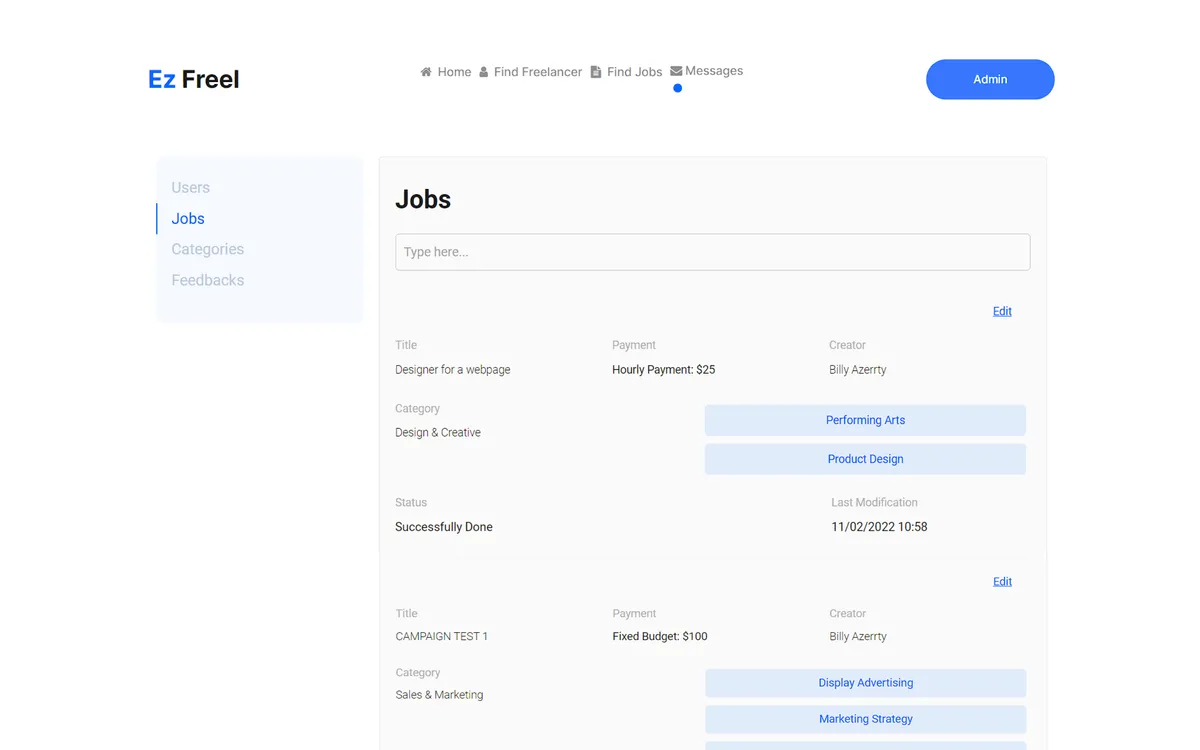The height and width of the screenshot is (750, 1200).
Task: Click the Jobs page heading
Action: [423, 199]
